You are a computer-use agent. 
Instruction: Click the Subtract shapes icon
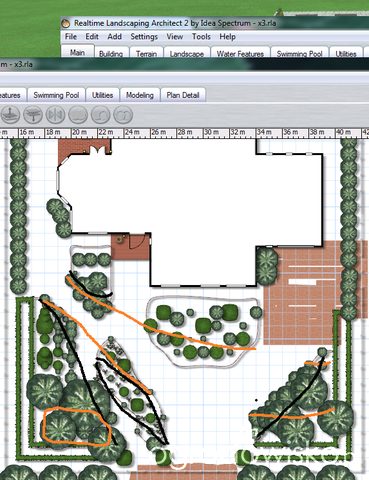[x=101, y=115]
